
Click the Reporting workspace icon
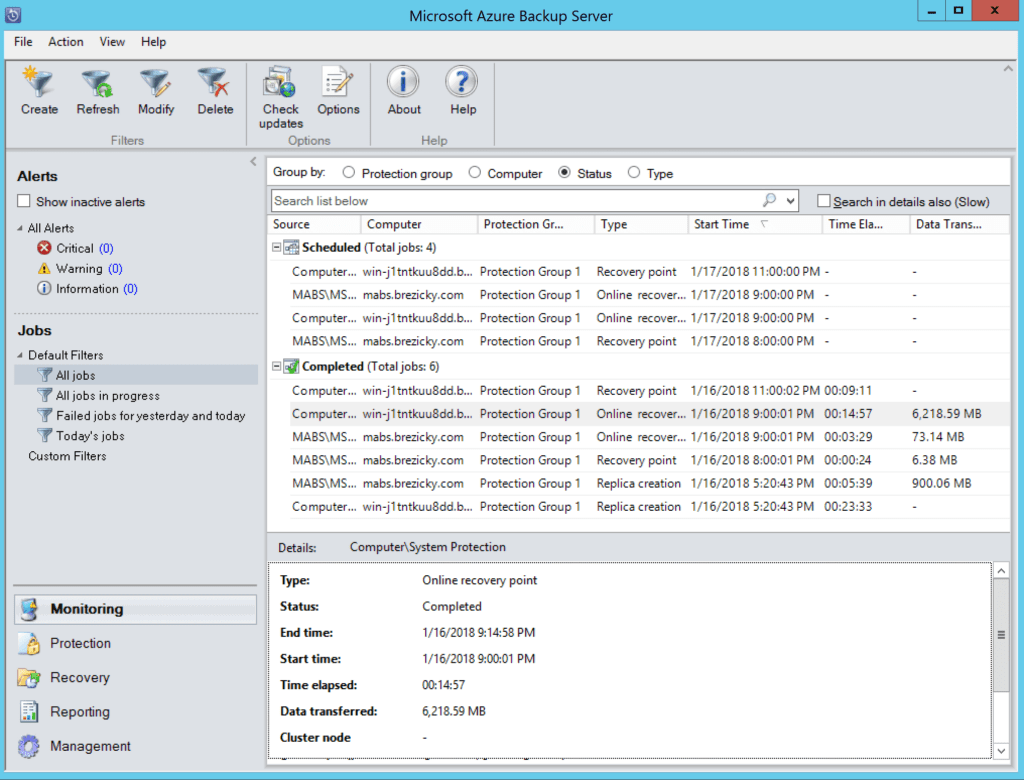point(29,712)
